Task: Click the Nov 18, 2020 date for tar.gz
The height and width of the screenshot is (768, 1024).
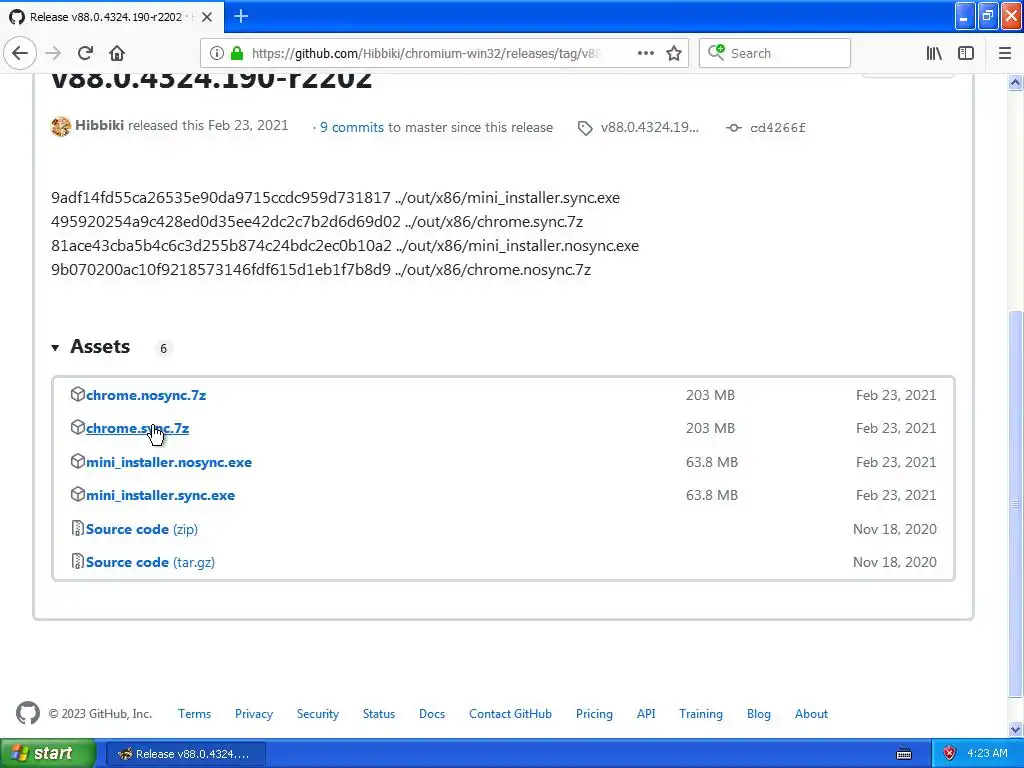Action: click(x=895, y=562)
